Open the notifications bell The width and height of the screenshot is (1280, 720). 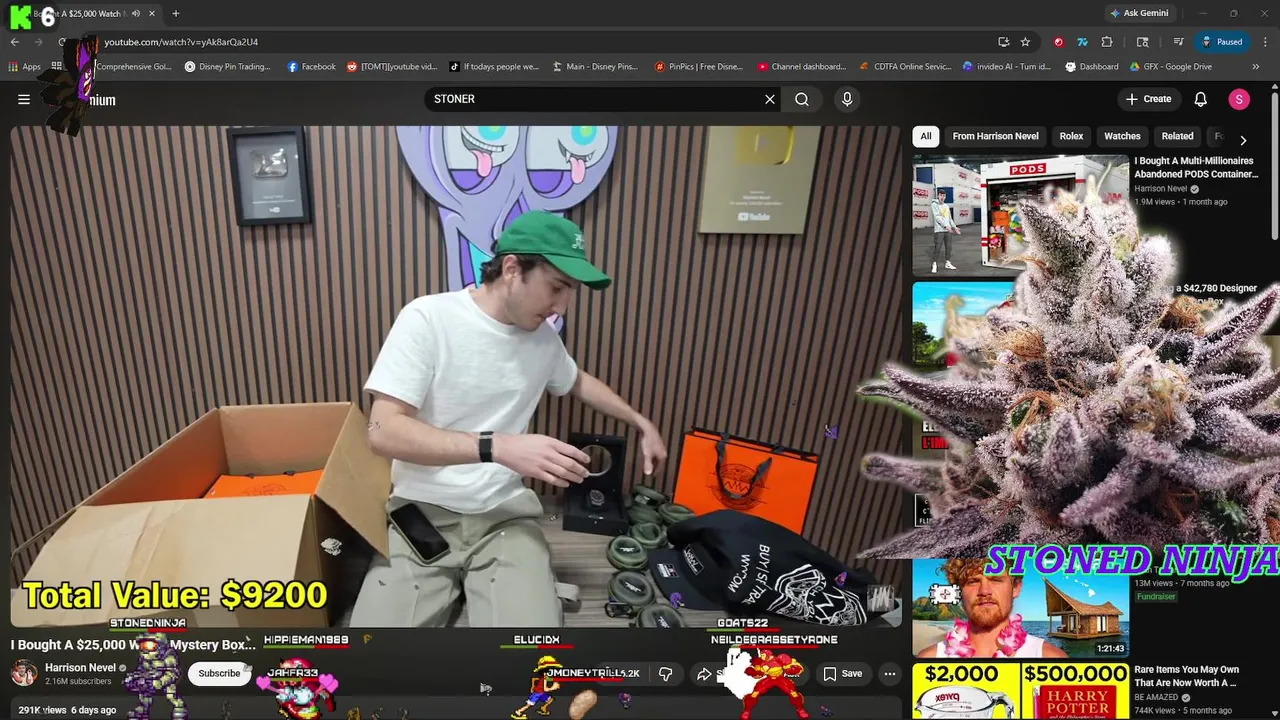(1201, 99)
